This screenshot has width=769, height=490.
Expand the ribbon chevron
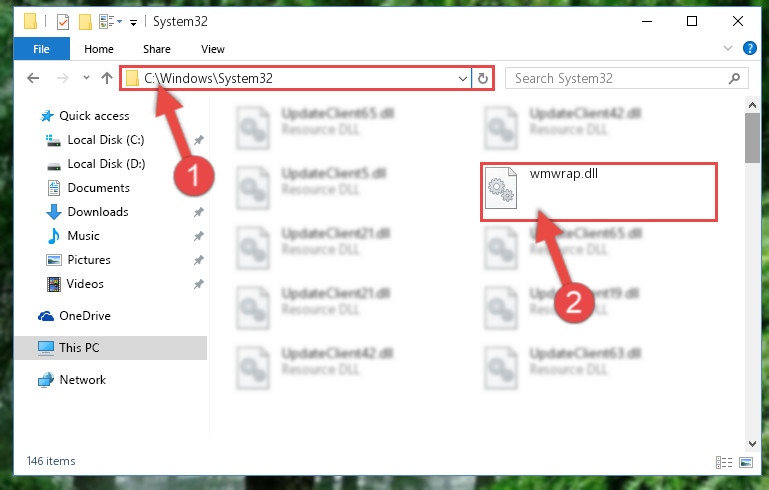point(728,48)
